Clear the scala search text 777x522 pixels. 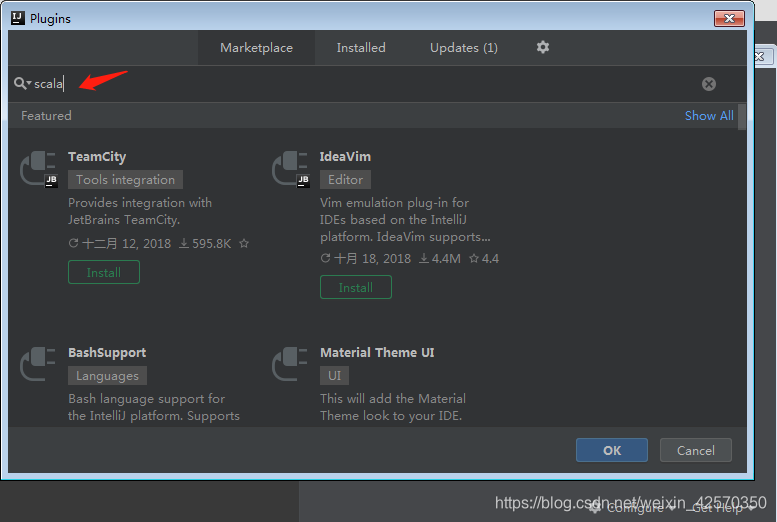click(709, 84)
